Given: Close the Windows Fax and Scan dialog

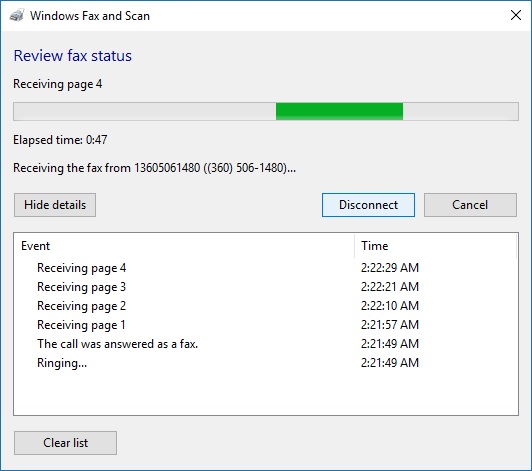Looking at the screenshot, I should [x=516, y=15].
